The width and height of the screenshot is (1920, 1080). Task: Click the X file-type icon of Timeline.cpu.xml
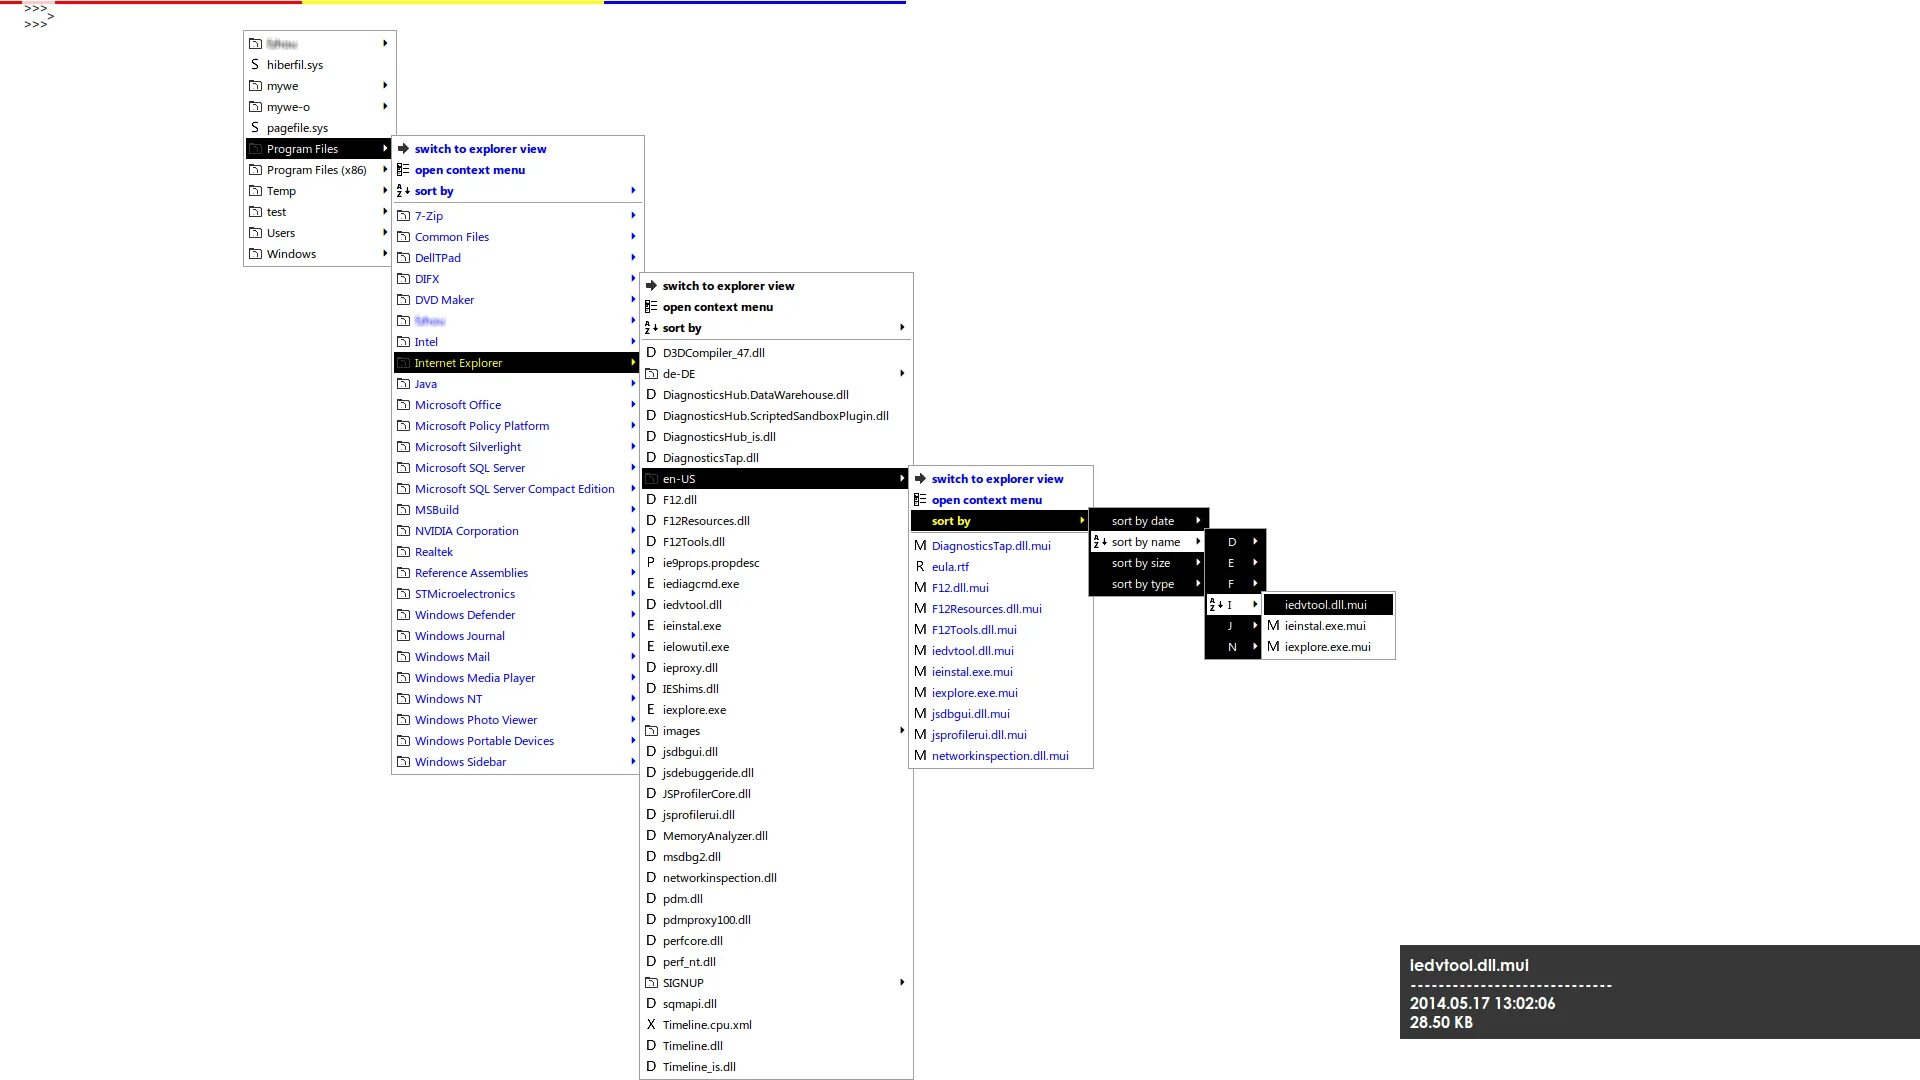[x=651, y=1025]
